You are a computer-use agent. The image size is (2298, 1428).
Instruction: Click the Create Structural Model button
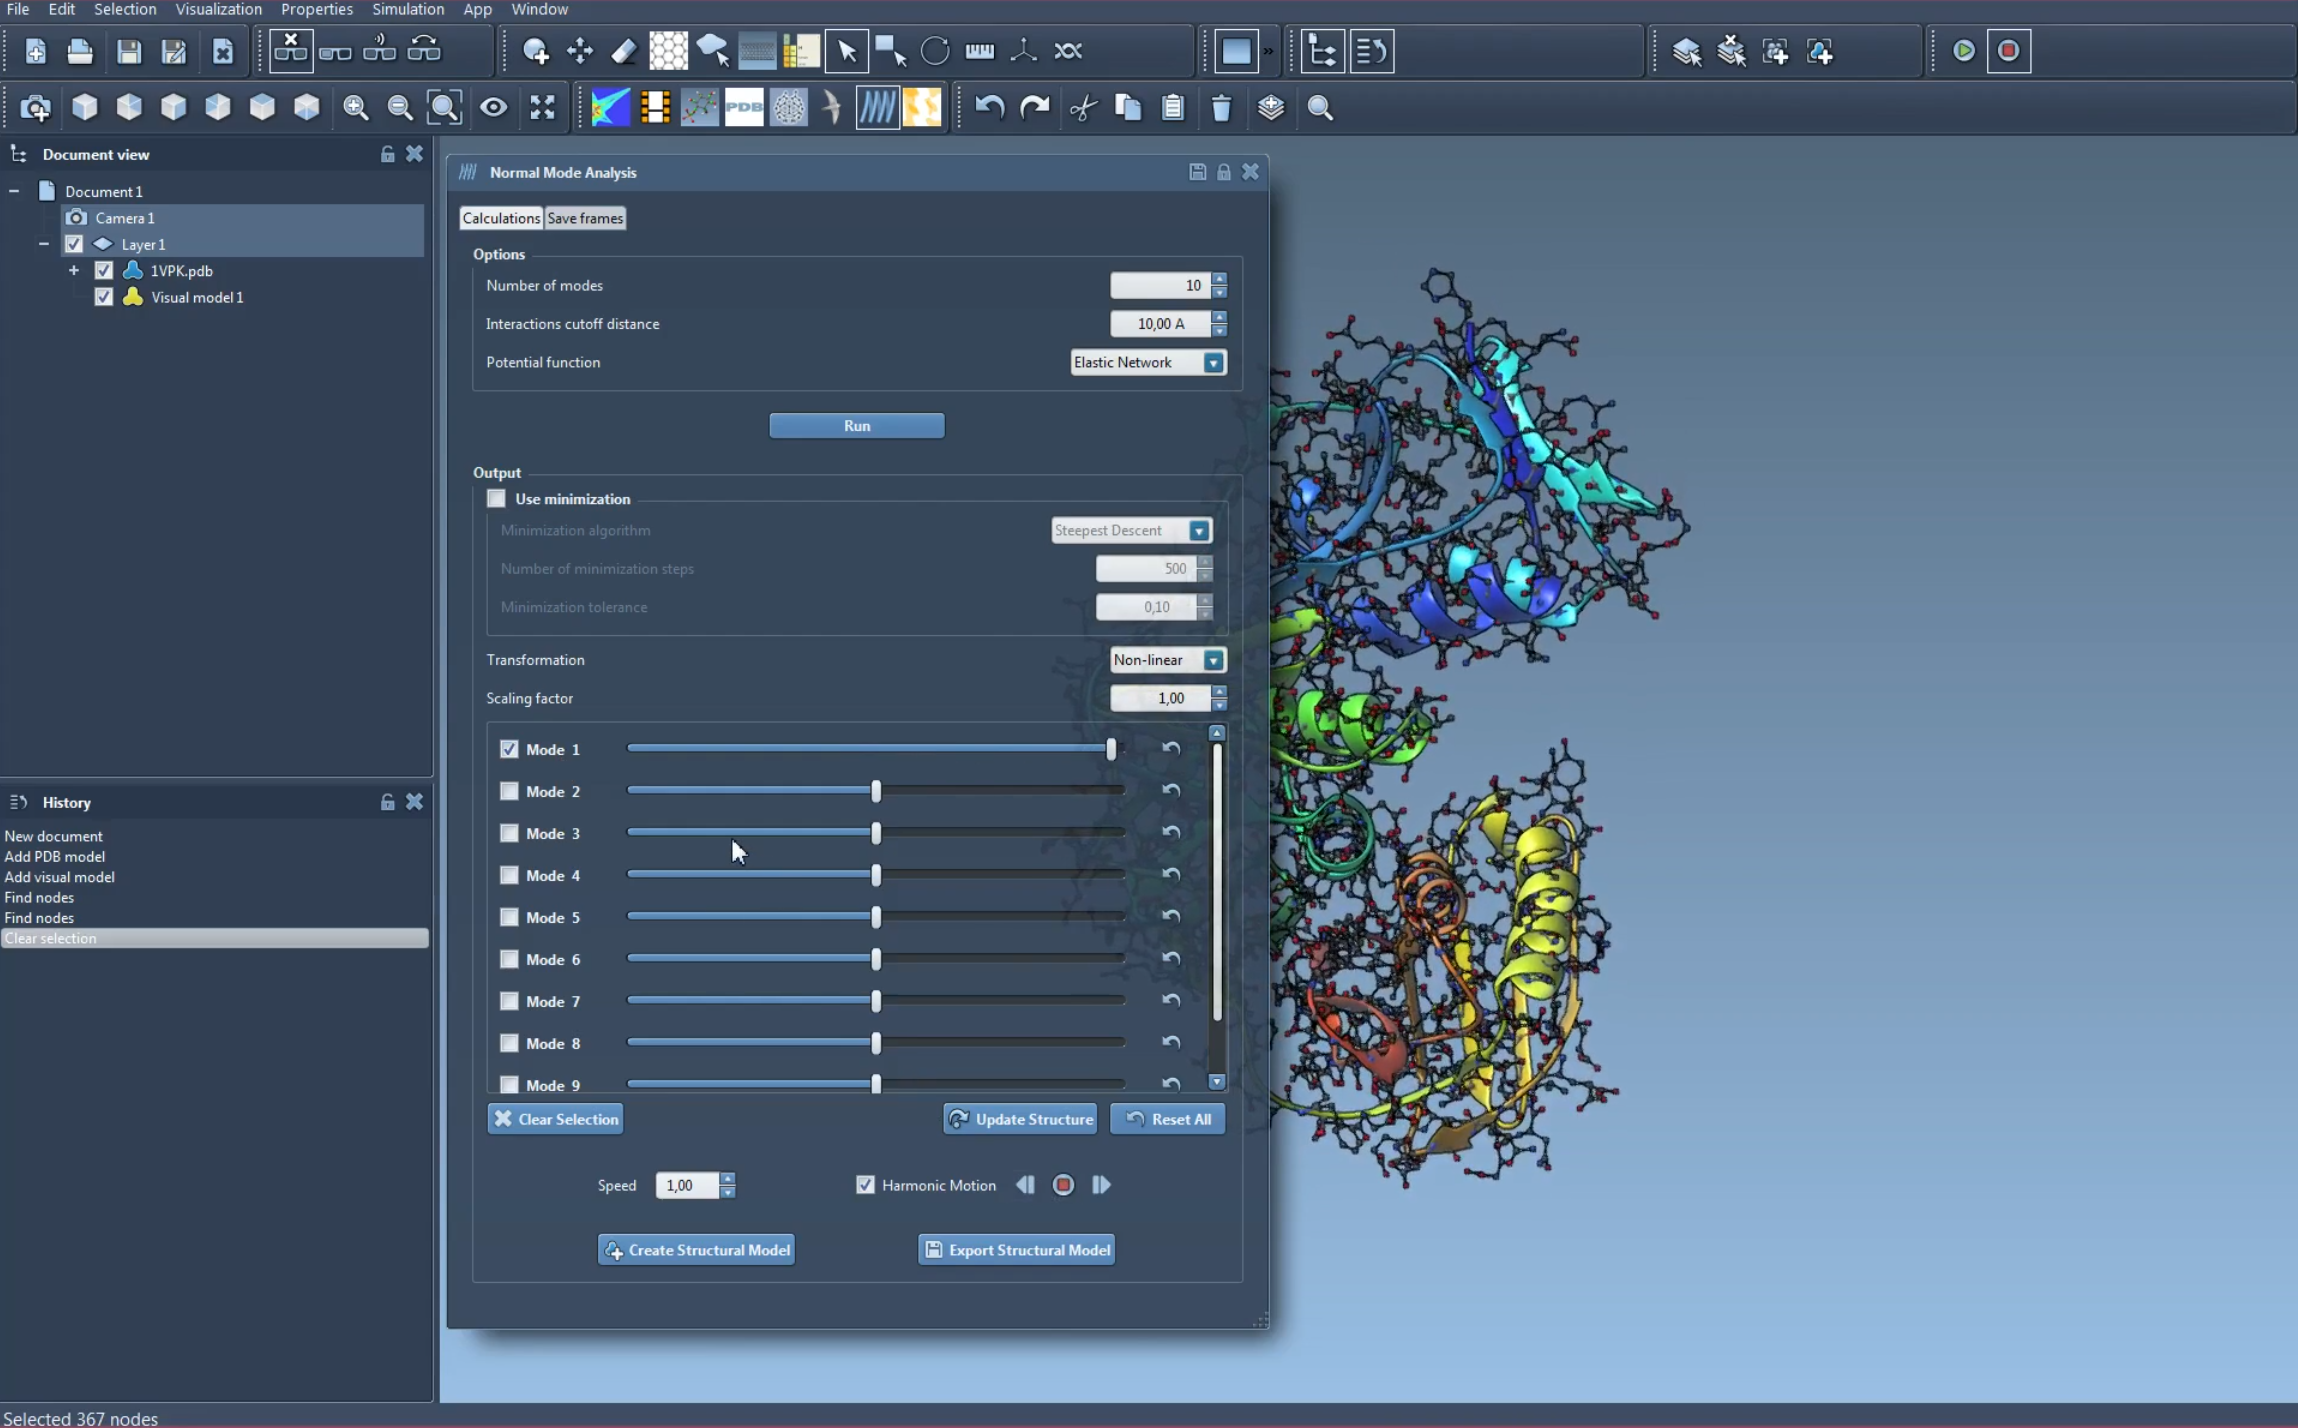coord(696,1250)
